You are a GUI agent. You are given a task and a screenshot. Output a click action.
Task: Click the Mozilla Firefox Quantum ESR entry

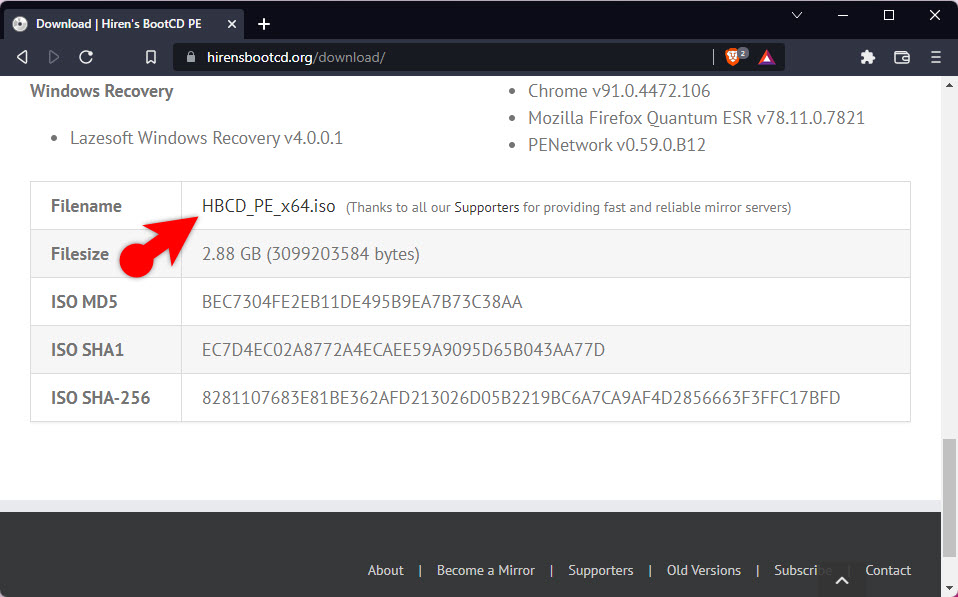click(696, 118)
